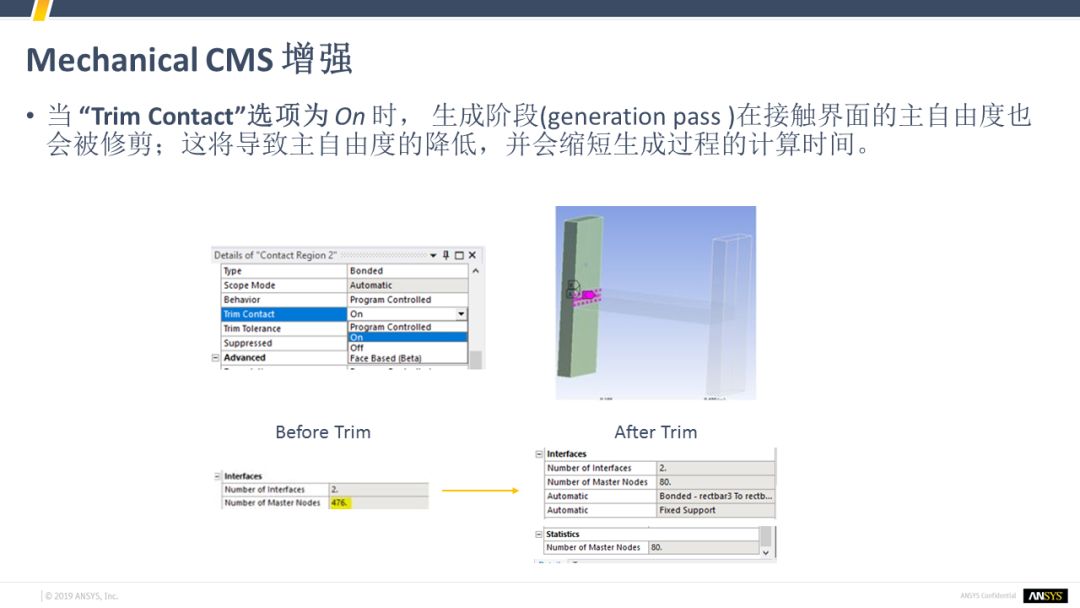Click 80. value in After Trim Interfaces group
This screenshot has height=608, width=1080.
click(x=716, y=483)
